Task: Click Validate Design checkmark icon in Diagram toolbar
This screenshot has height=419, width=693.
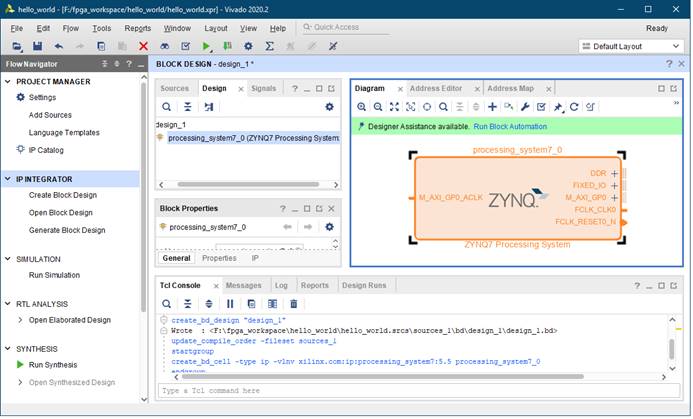Action: coord(541,107)
